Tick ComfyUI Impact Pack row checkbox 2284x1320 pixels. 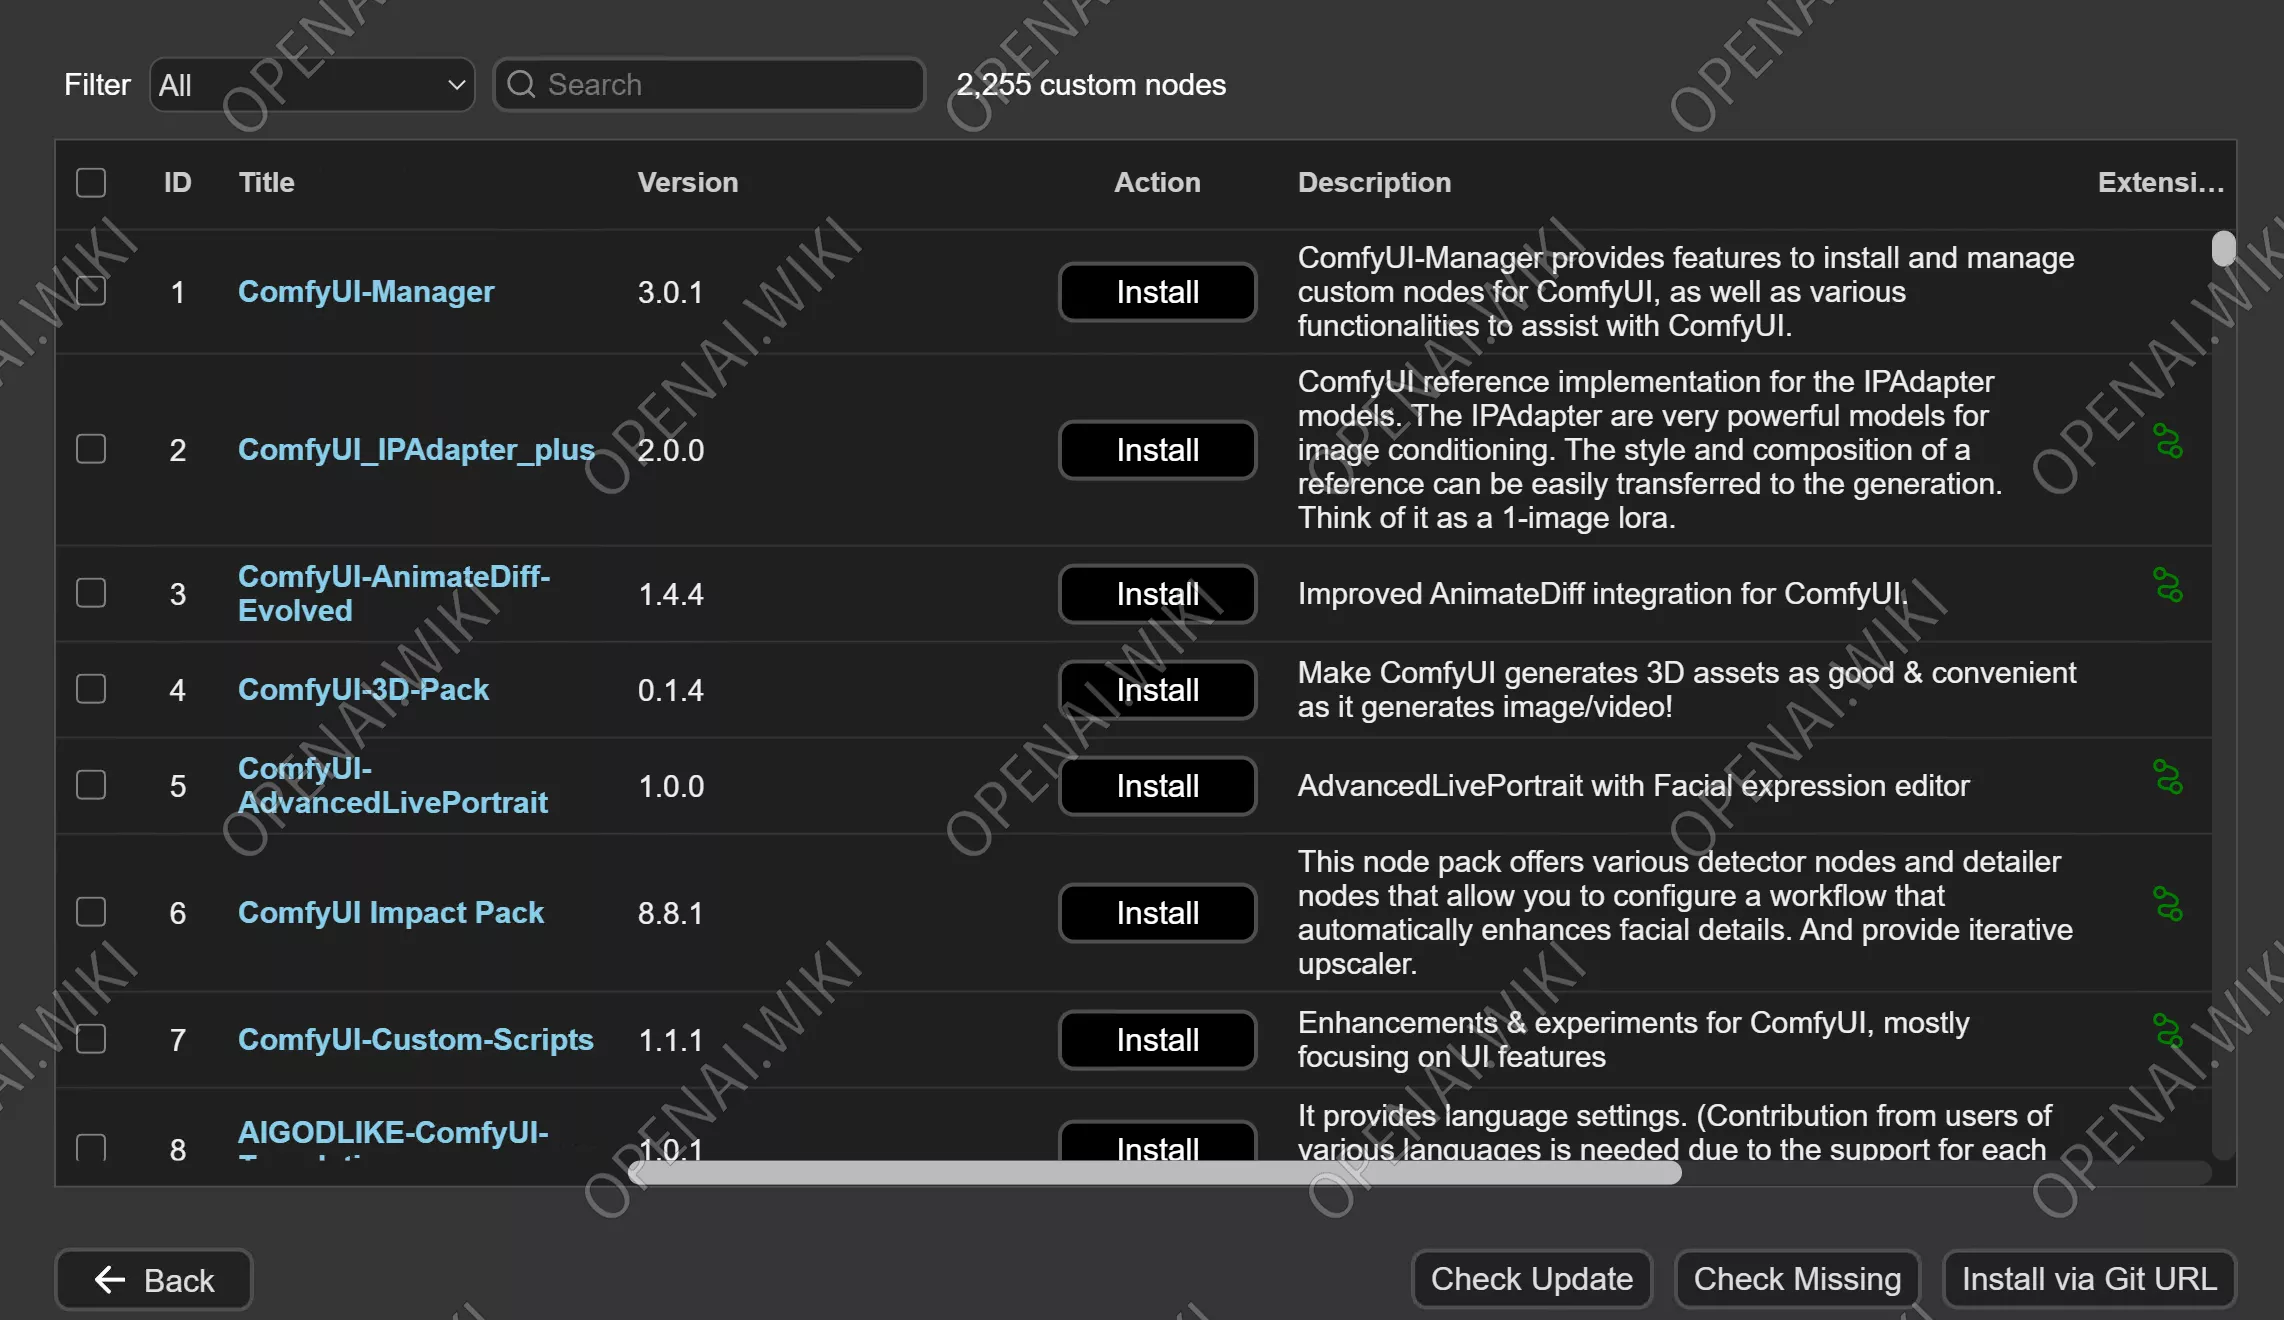(91, 912)
